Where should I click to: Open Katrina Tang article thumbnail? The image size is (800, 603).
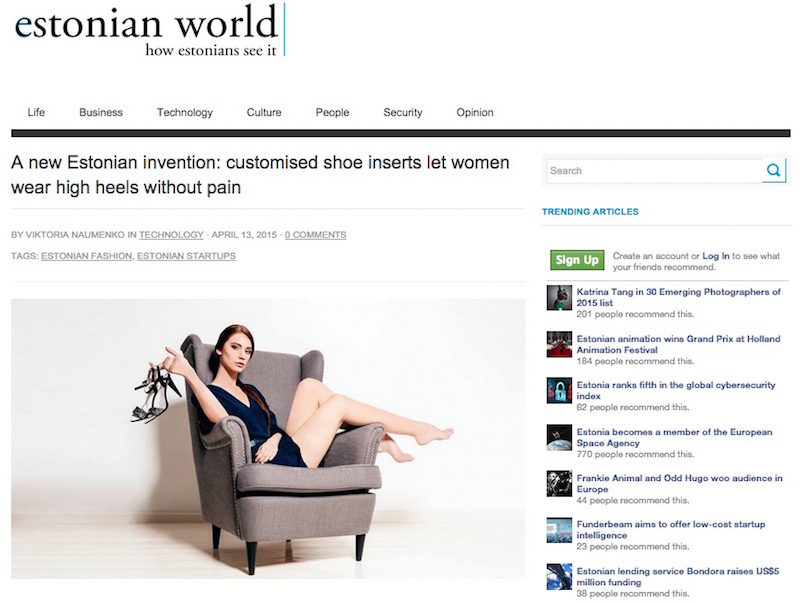[x=559, y=297]
